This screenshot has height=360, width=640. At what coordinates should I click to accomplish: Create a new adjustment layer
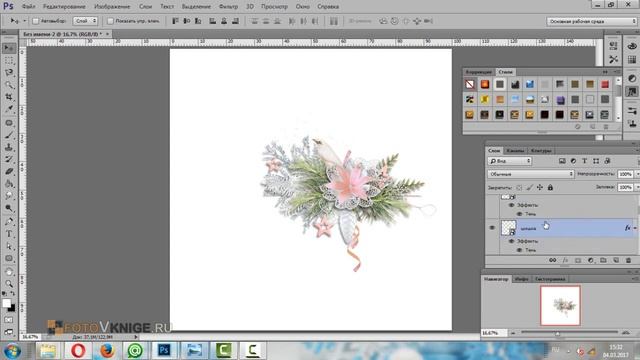pos(591,260)
